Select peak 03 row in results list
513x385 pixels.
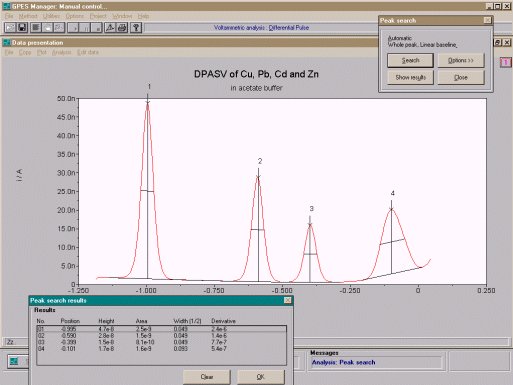tap(161, 342)
